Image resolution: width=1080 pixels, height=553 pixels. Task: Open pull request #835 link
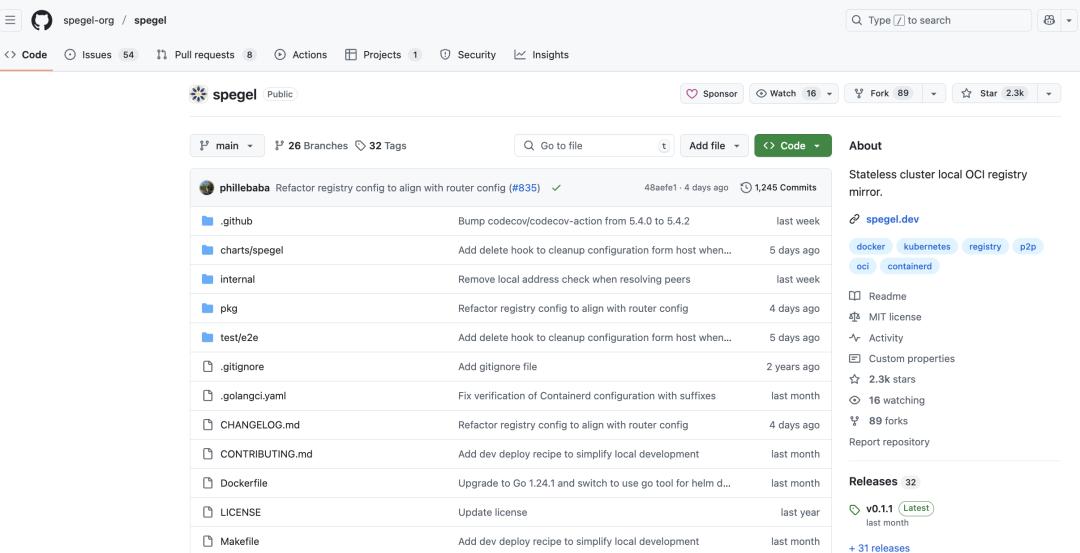524,187
